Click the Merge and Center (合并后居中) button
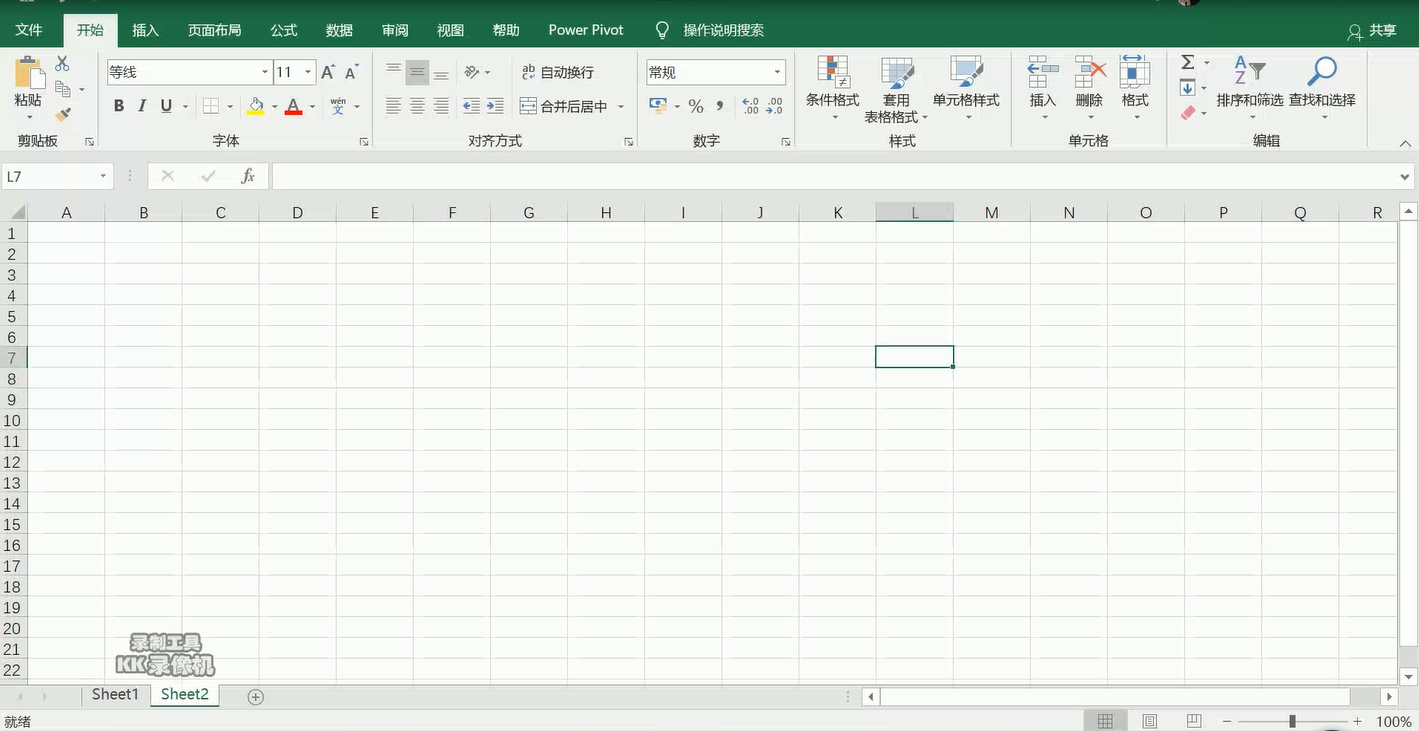Image resolution: width=1419 pixels, height=731 pixels. tap(564, 106)
